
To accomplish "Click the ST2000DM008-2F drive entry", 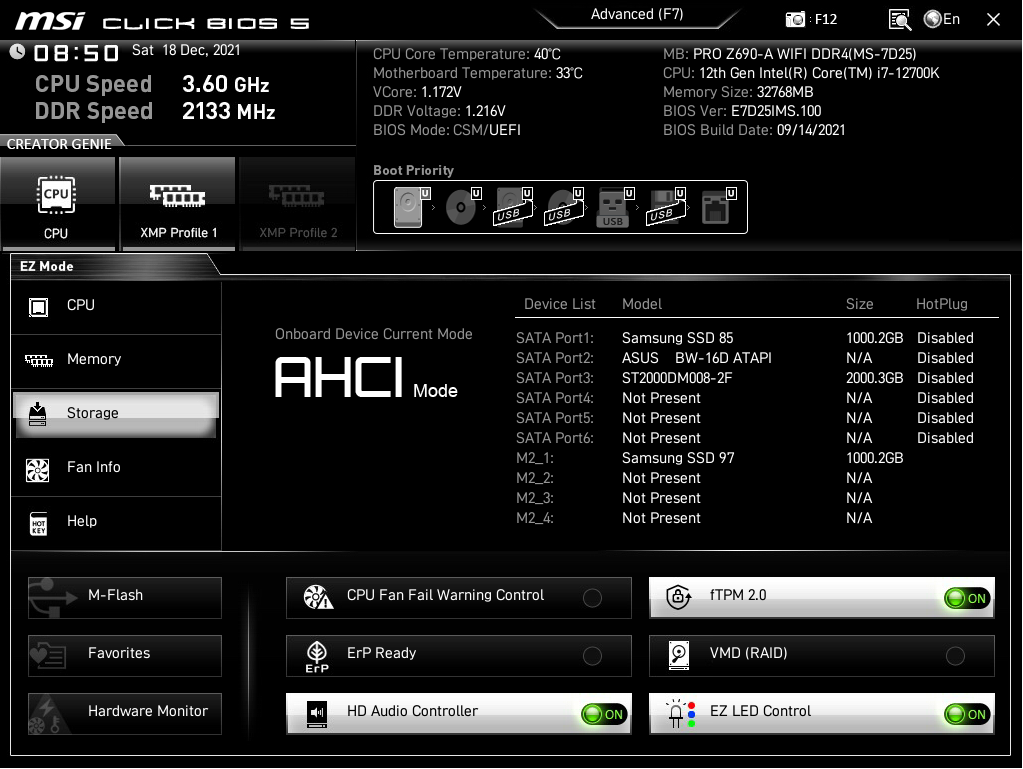I will coord(677,378).
